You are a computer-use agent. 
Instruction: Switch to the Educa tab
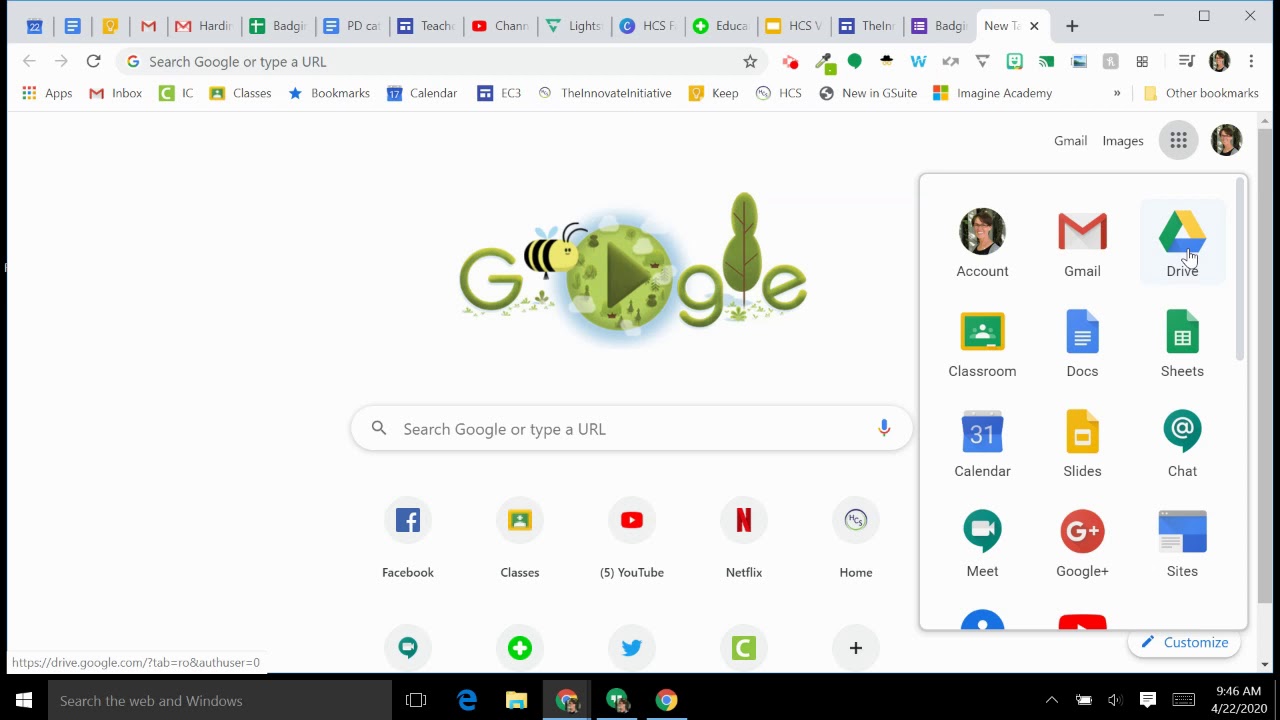(721, 26)
